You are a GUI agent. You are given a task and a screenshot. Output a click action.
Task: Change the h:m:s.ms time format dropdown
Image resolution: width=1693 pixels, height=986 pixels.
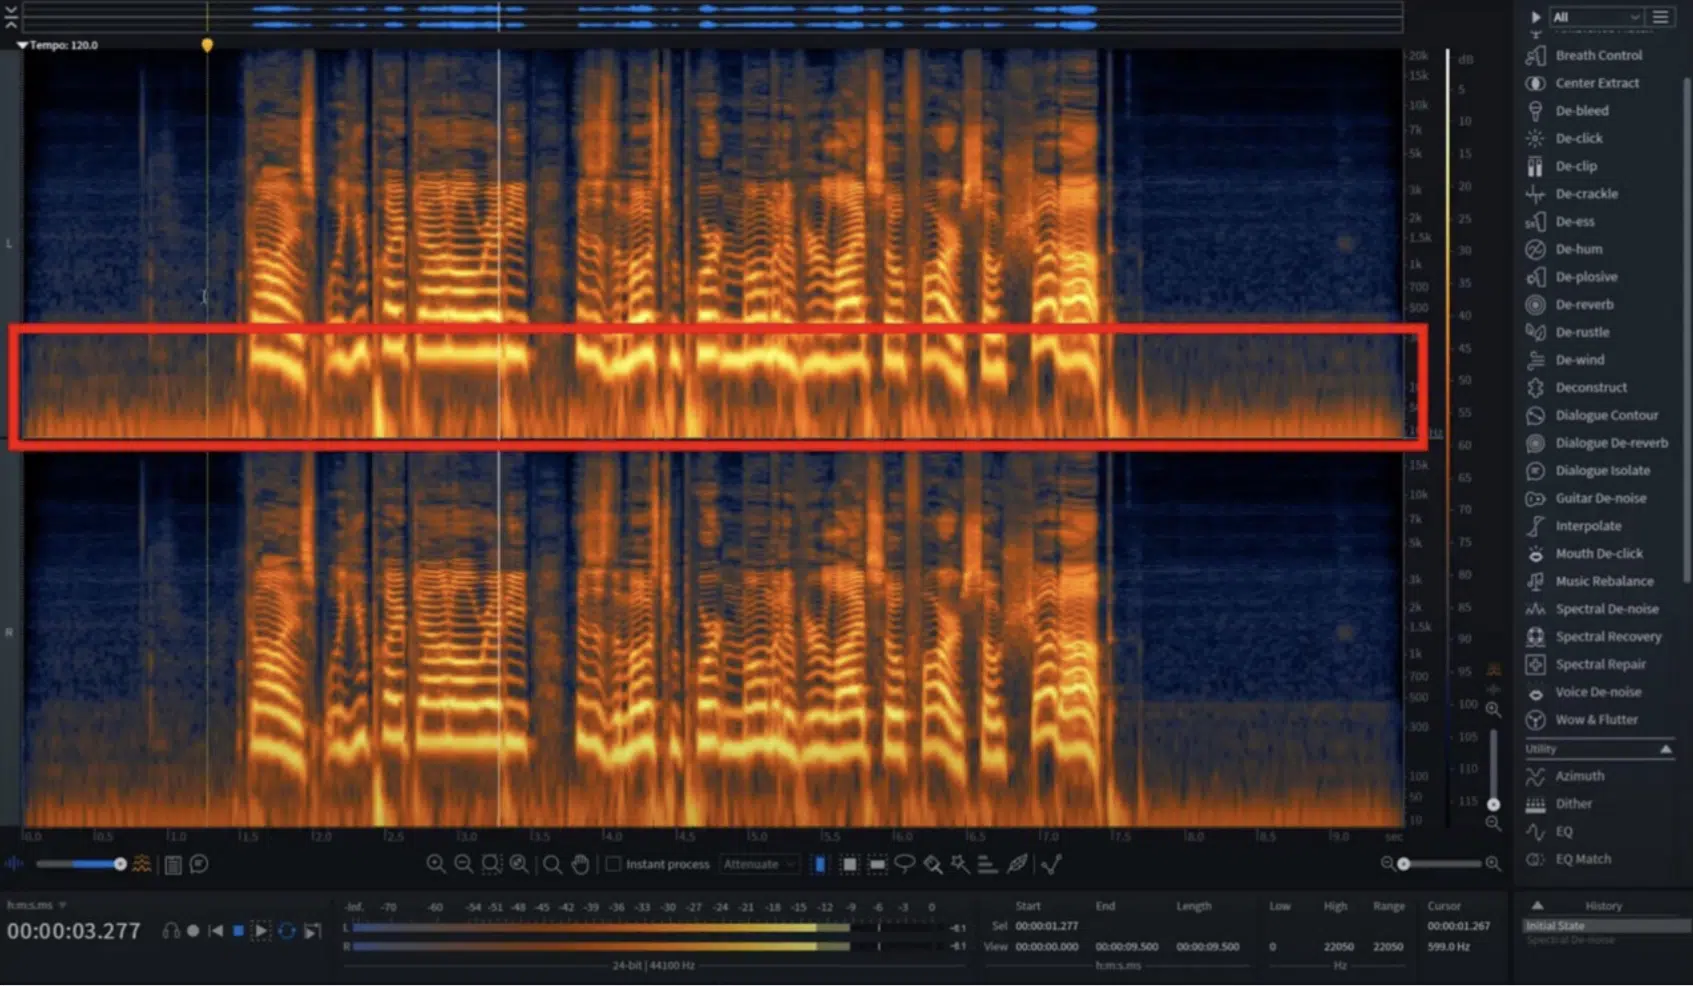click(37, 905)
